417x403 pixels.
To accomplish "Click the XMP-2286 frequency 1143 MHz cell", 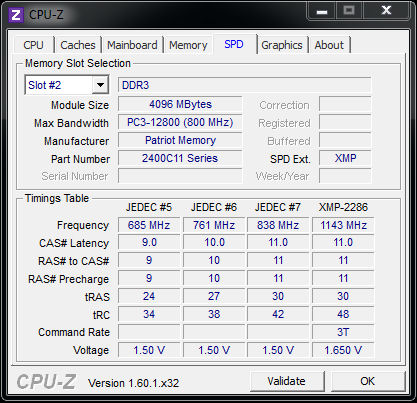I will 343,225.
